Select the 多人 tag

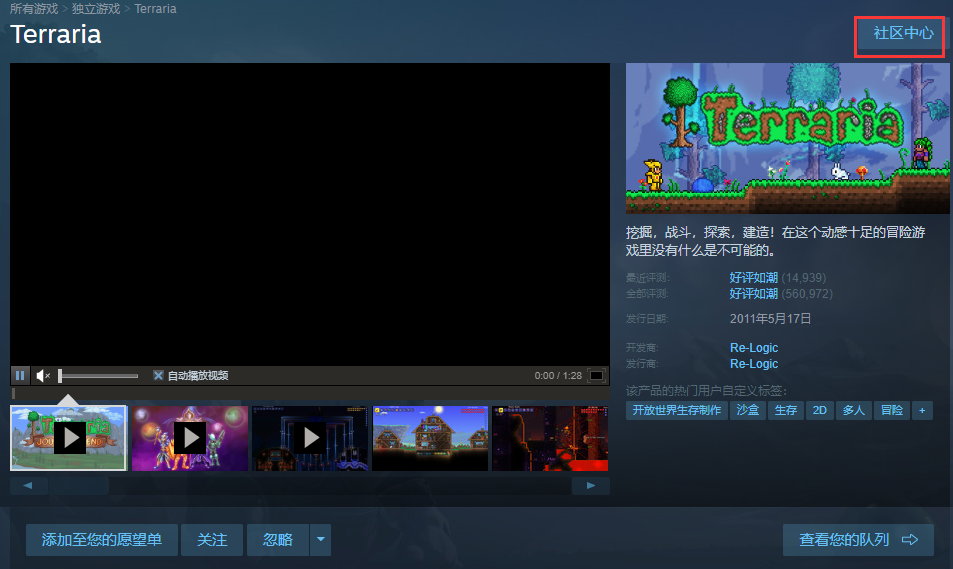click(853, 410)
